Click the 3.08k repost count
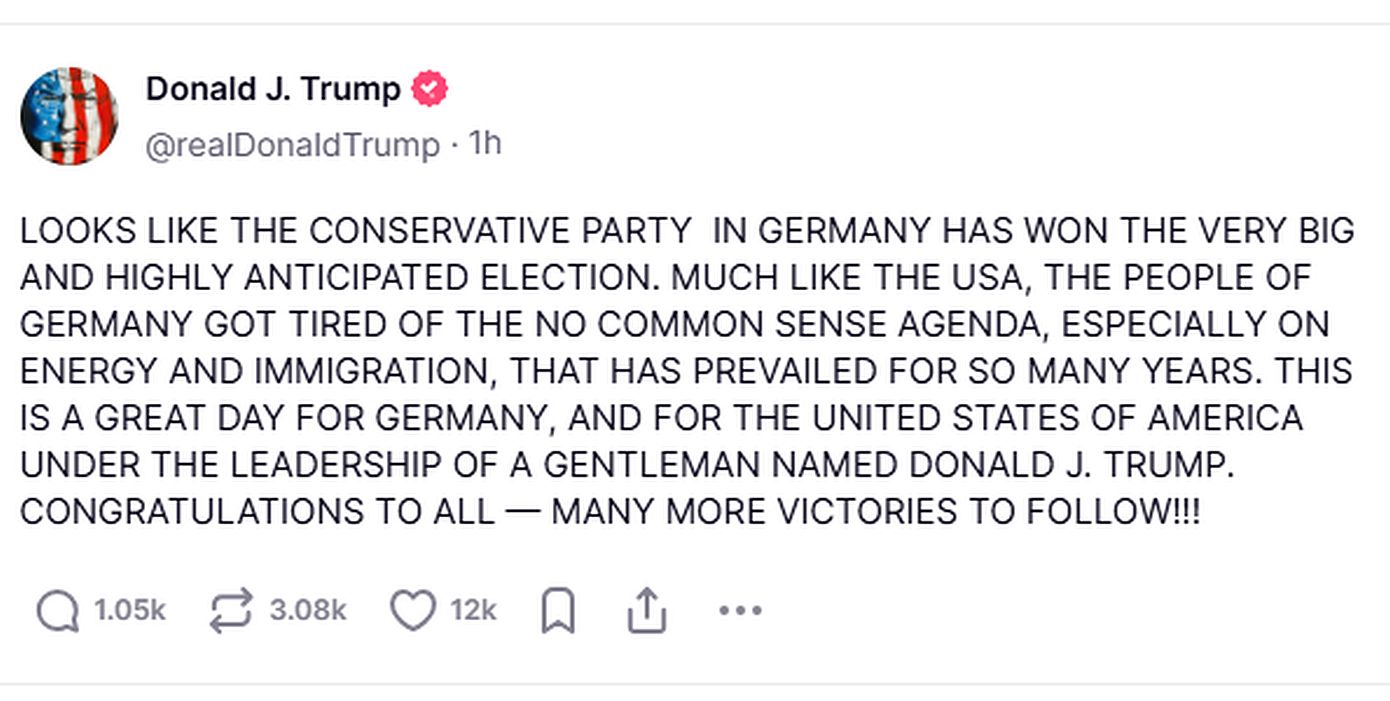Viewport: 1390px width, 701px height. coord(308,611)
